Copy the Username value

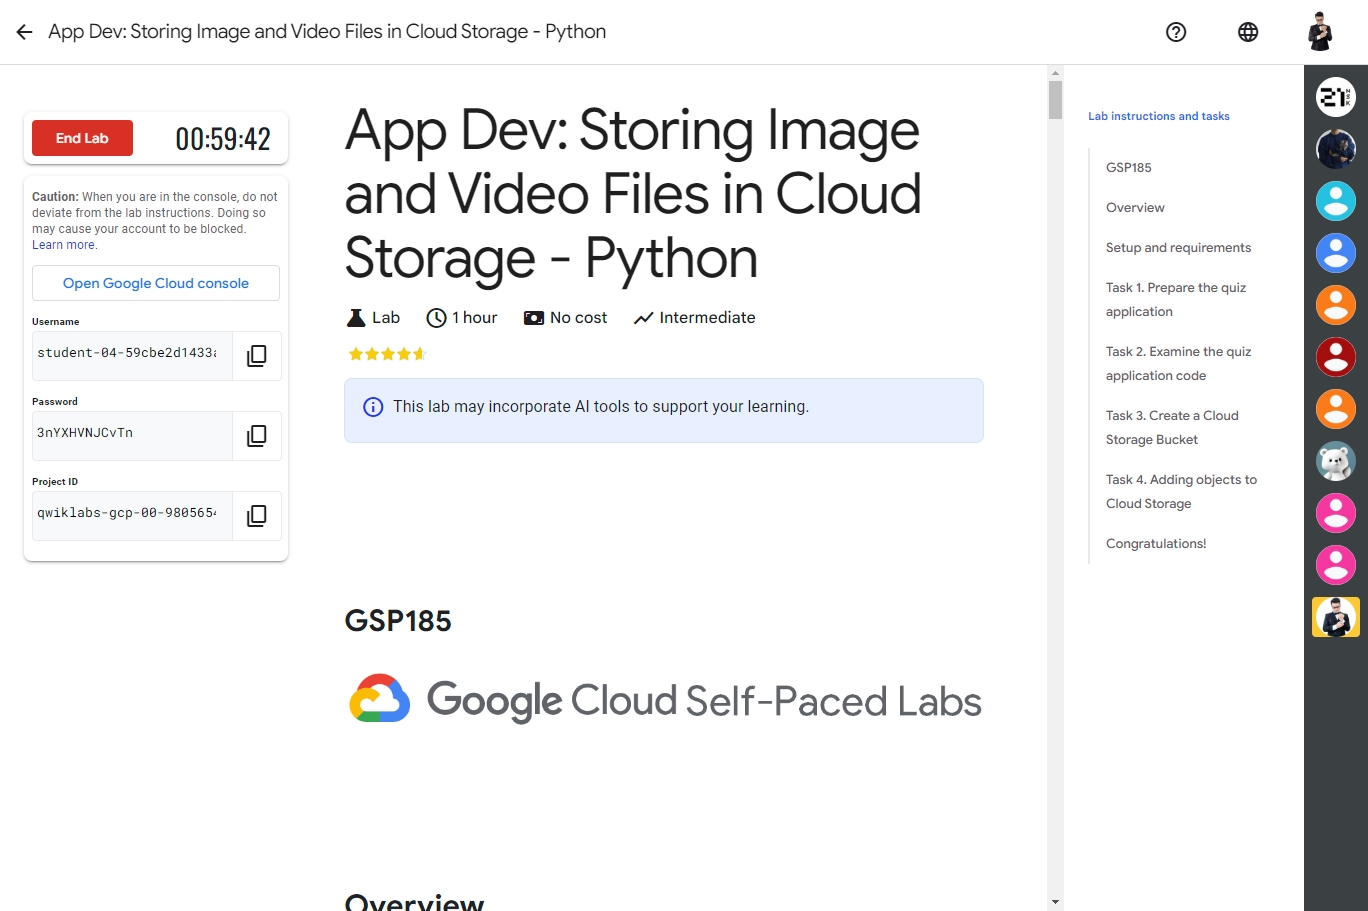(257, 356)
